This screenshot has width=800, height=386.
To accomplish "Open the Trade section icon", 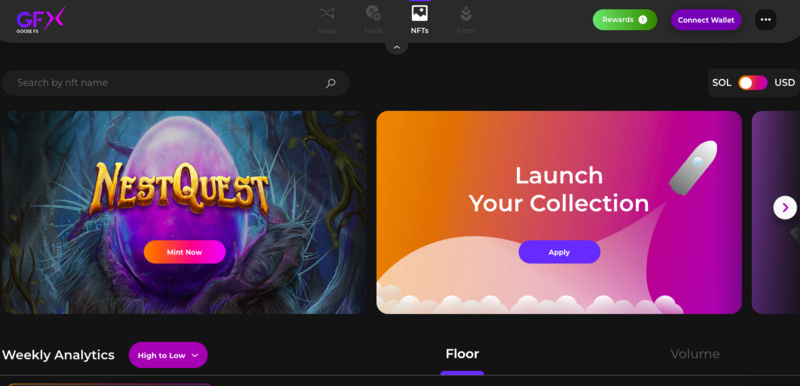I will coord(373,13).
